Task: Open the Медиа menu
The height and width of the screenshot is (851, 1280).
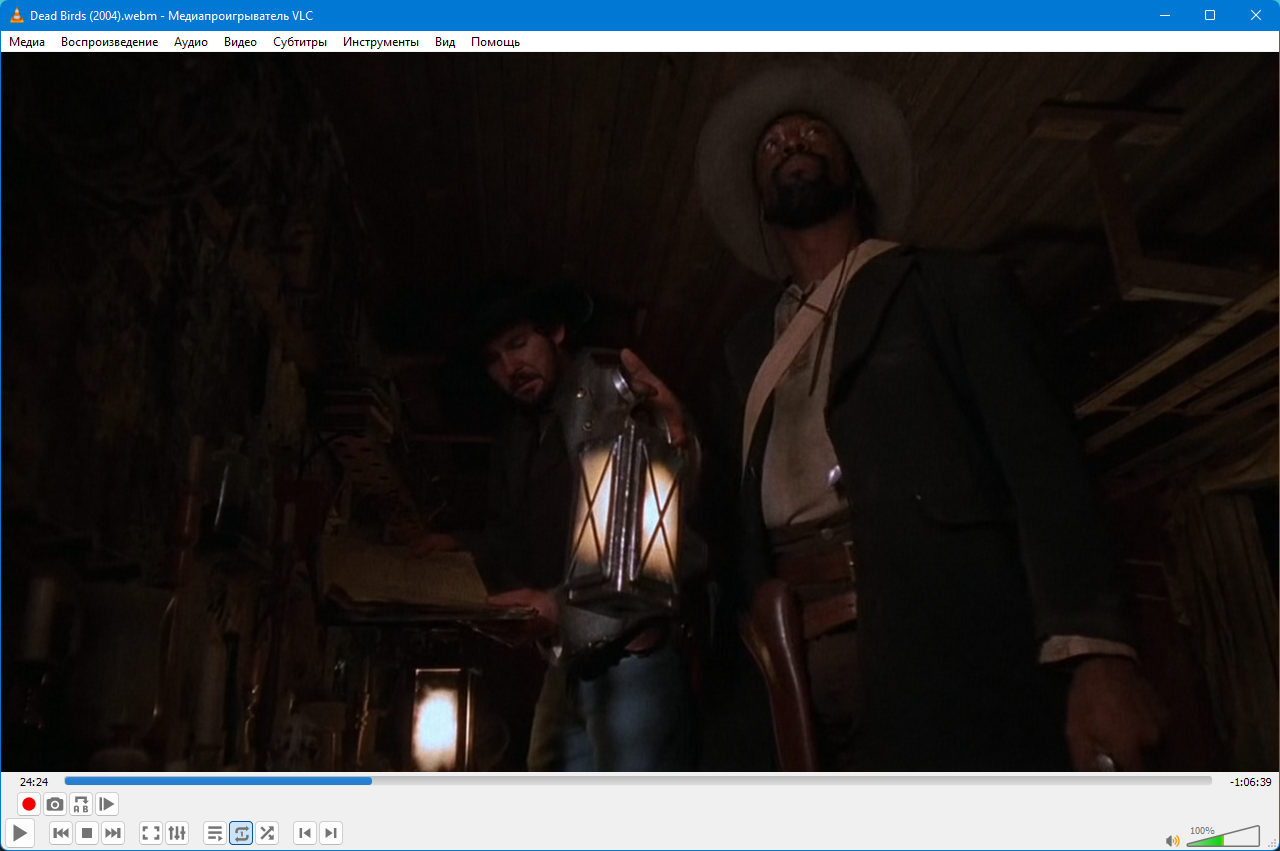Action: 27,42
